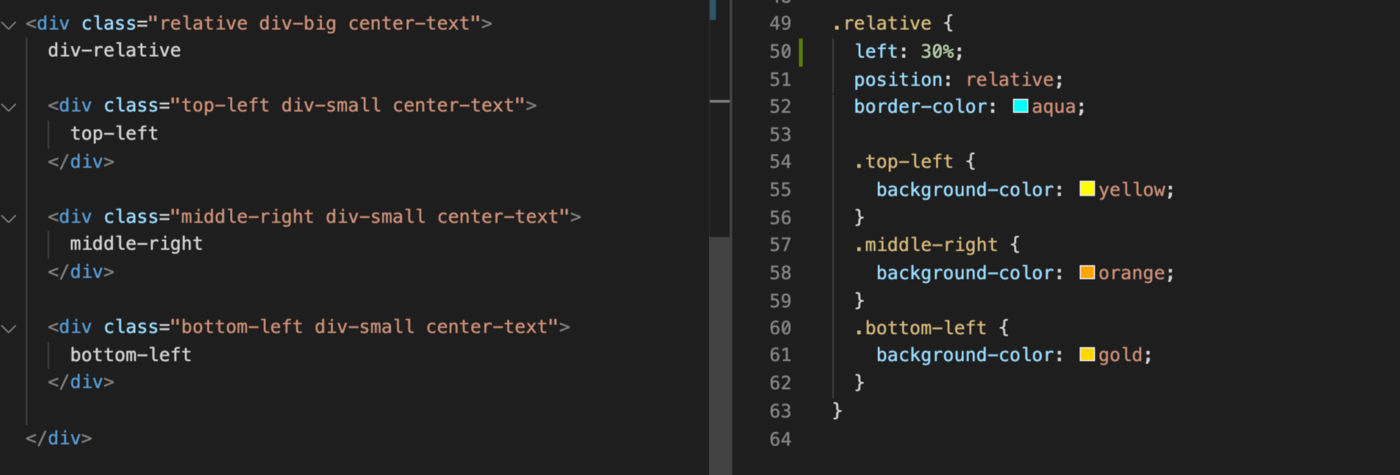This screenshot has width=1400, height=475.
Task: Click the "top-left div-small center-text" class string
Action: pos(348,105)
